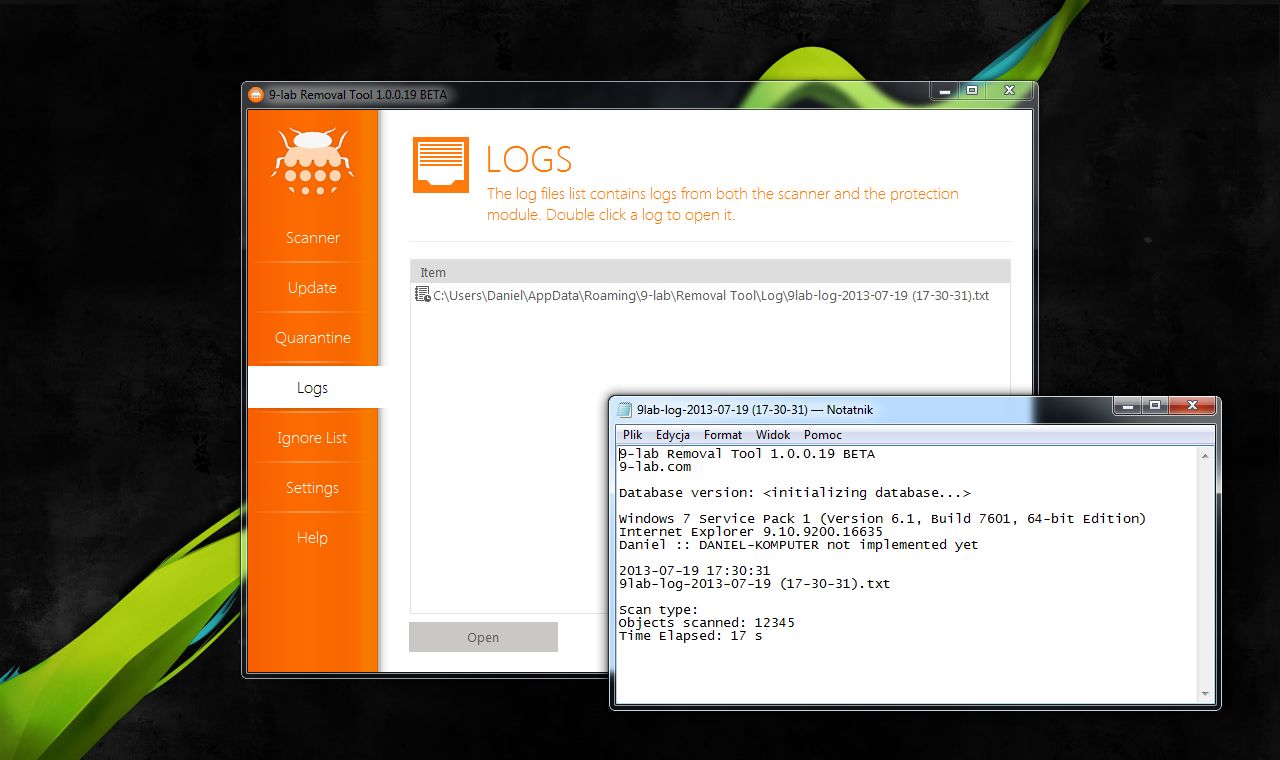This screenshot has width=1280, height=760.
Task: Open the Widok menu in Notatnik
Action: pos(773,435)
